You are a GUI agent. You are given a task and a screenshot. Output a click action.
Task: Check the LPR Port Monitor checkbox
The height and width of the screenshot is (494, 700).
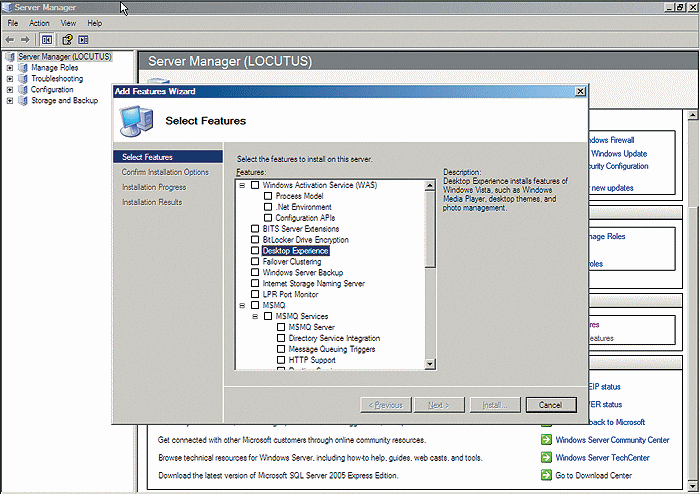tap(255, 294)
